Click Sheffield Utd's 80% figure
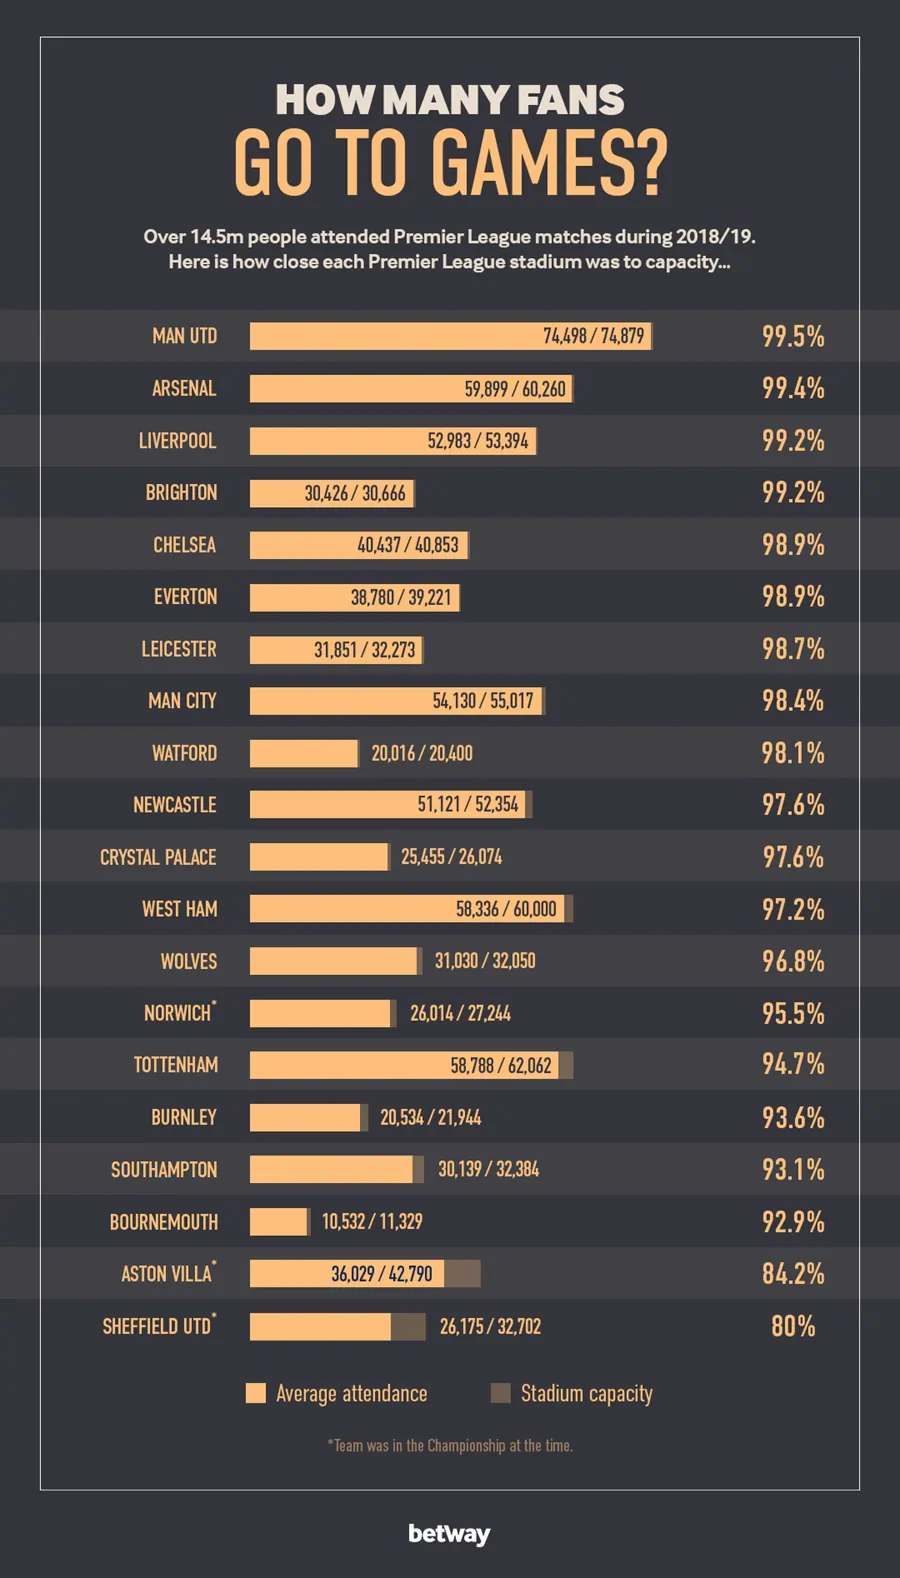The width and height of the screenshot is (900, 1578). tap(793, 1326)
